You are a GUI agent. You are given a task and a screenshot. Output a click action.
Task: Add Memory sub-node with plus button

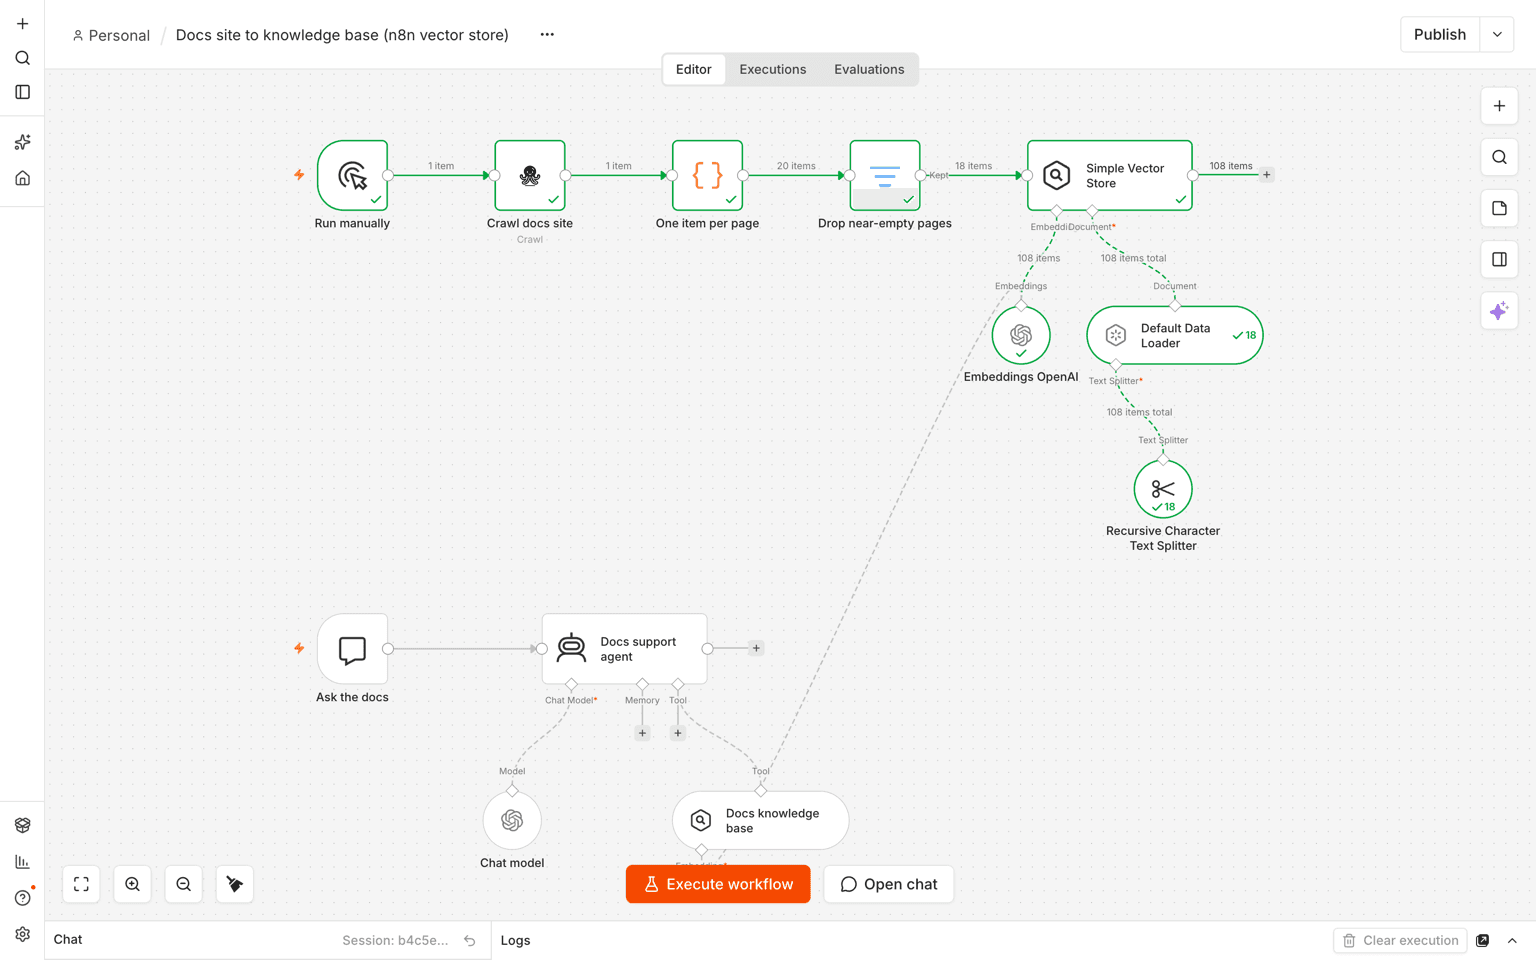click(643, 733)
